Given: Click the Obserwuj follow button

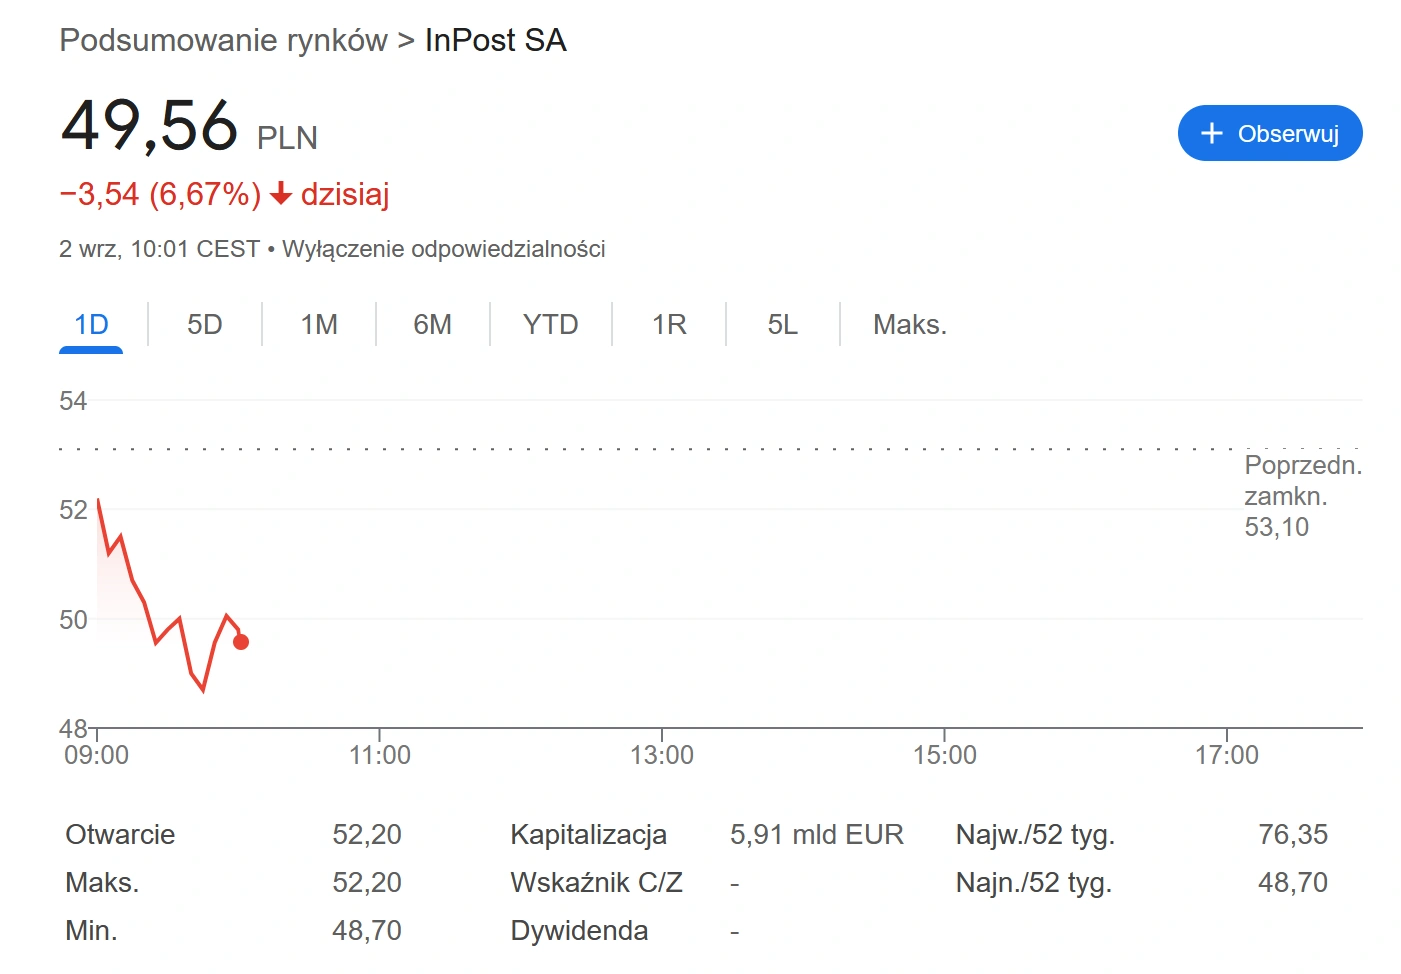Looking at the screenshot, I should point(1270,133).
